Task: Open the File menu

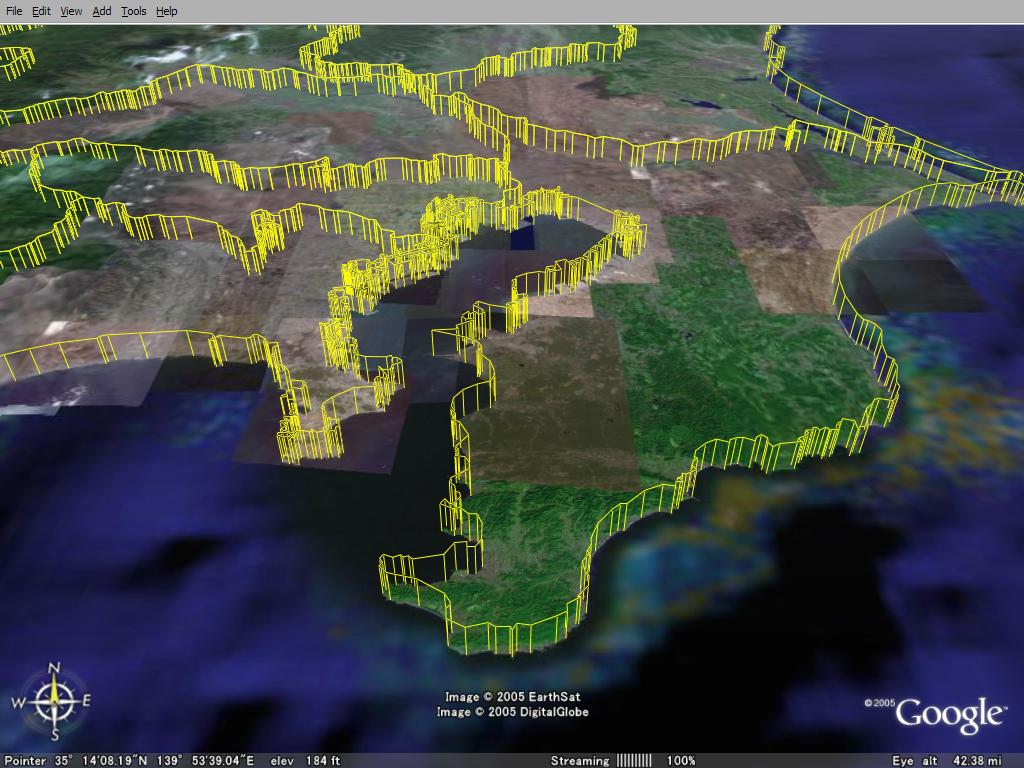Action: (x=14, y=11)
